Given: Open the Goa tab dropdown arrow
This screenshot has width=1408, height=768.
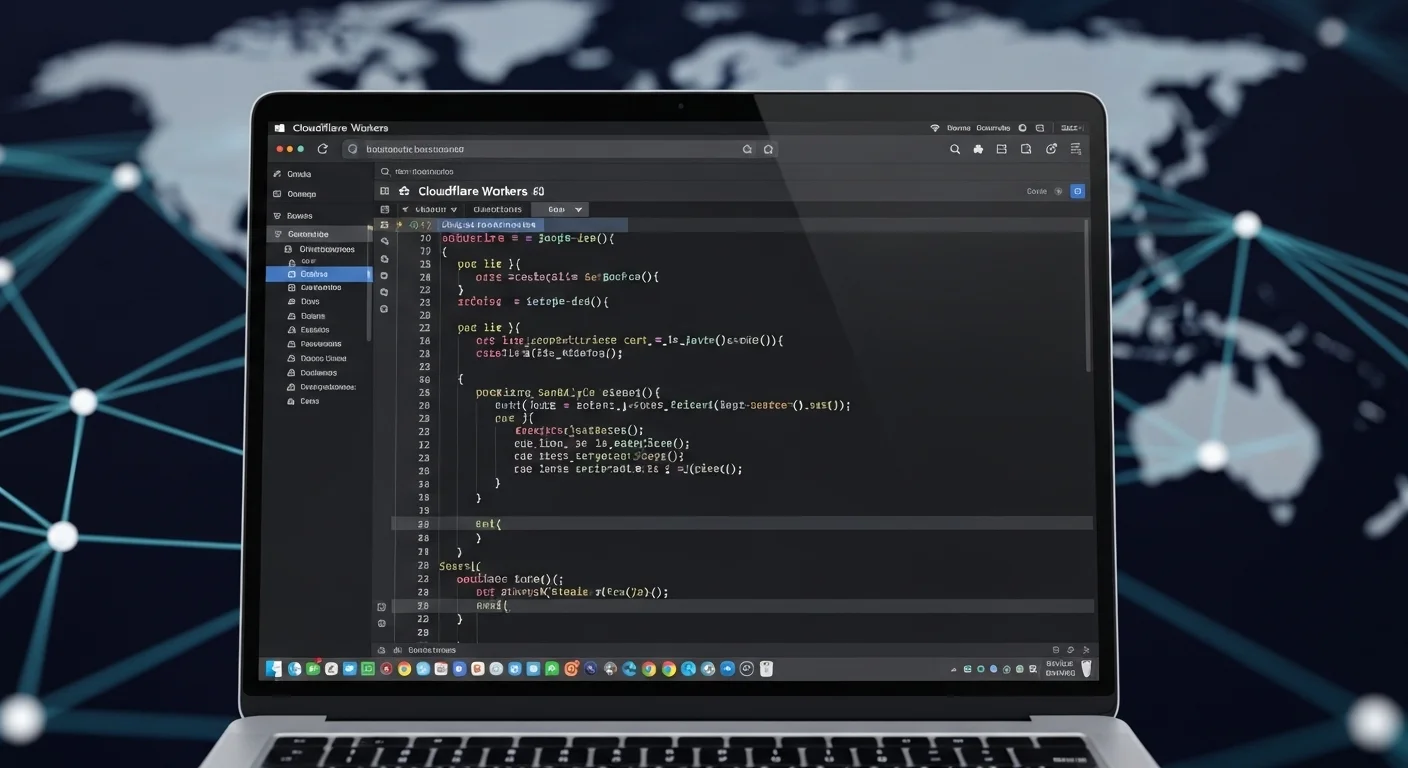Looking at the screenshot, I should pos(578,210).
